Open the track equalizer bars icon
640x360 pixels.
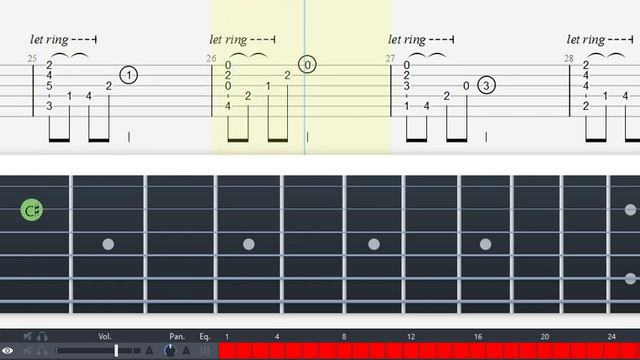(x=205, y=351)
